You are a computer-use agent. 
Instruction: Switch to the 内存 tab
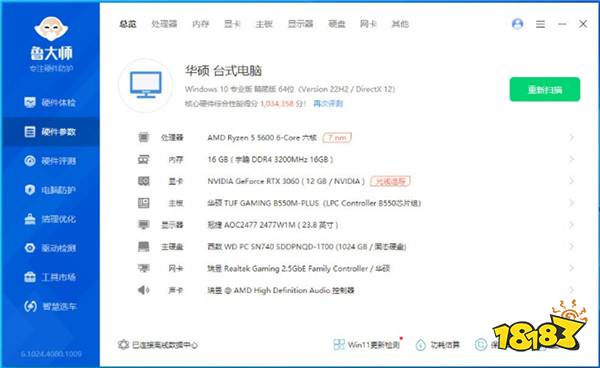click(201, 24)
